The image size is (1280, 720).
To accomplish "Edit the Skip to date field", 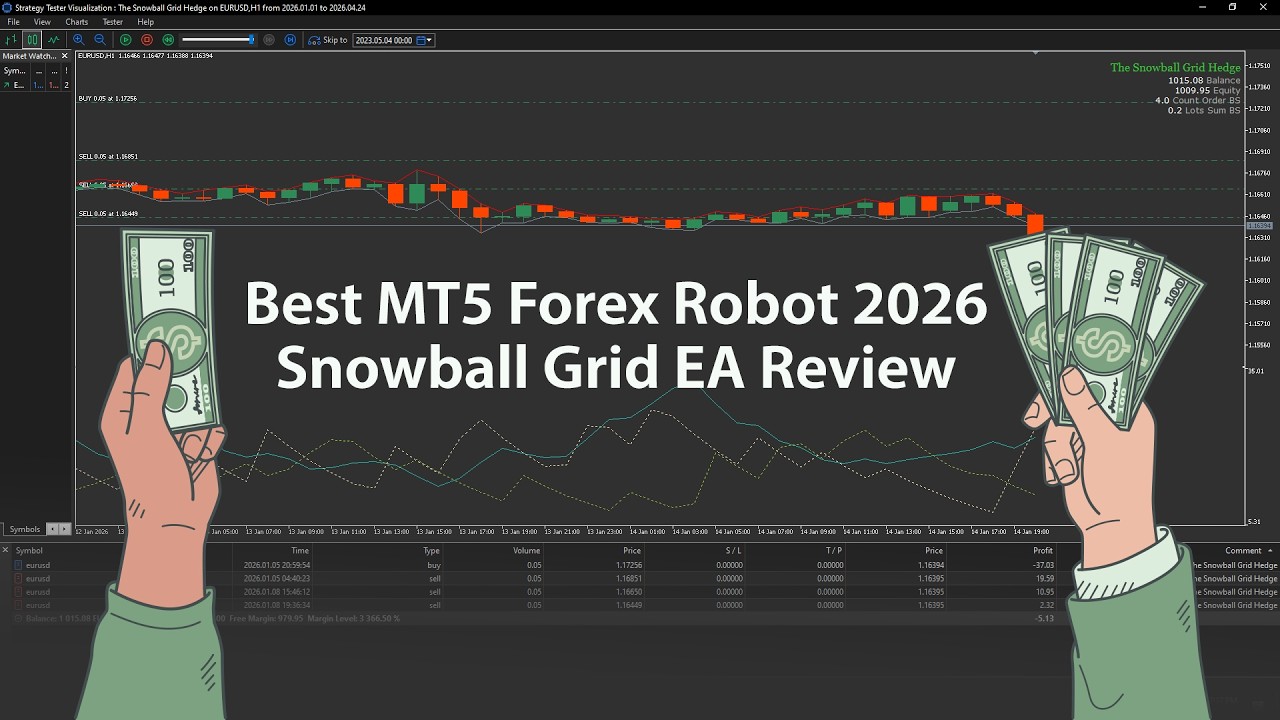I will pyautogui.click(x=384, y=40).
